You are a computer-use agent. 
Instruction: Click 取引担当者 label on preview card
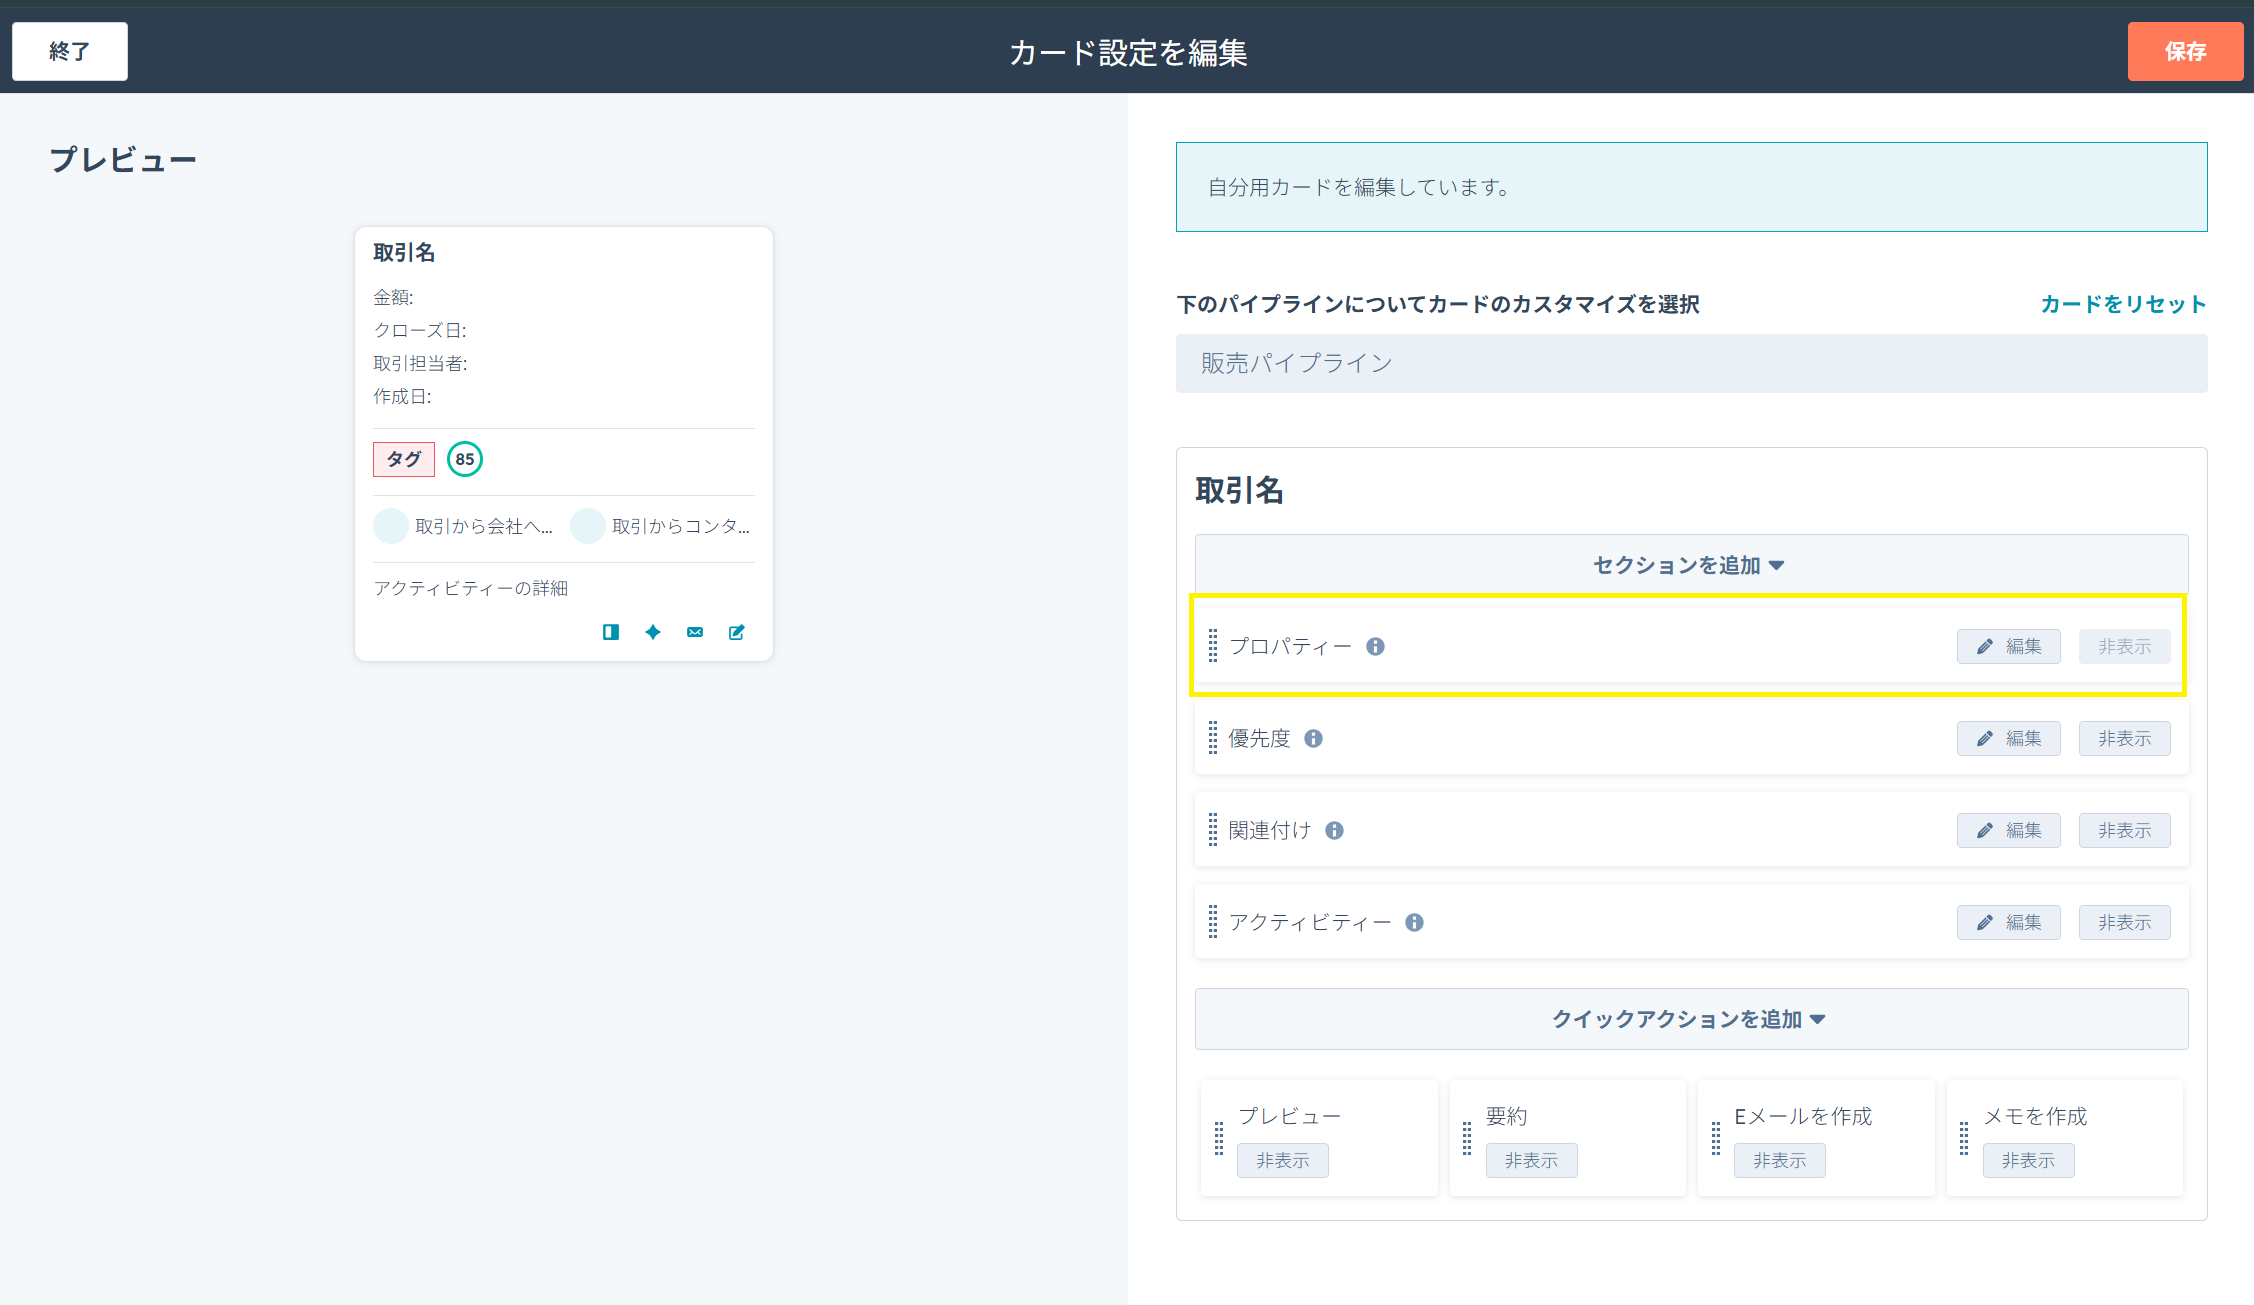[420, 363]
